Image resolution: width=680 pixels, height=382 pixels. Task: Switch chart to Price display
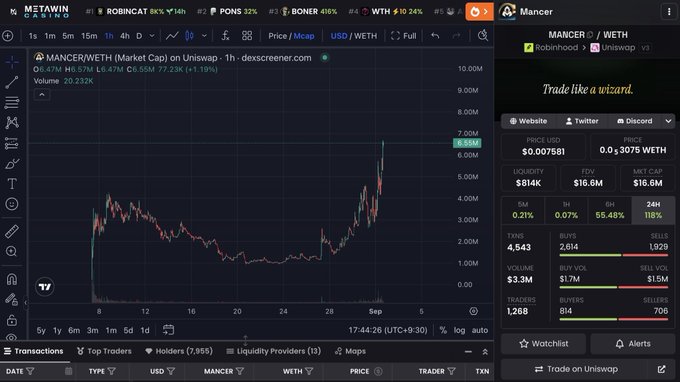[278, 36]
